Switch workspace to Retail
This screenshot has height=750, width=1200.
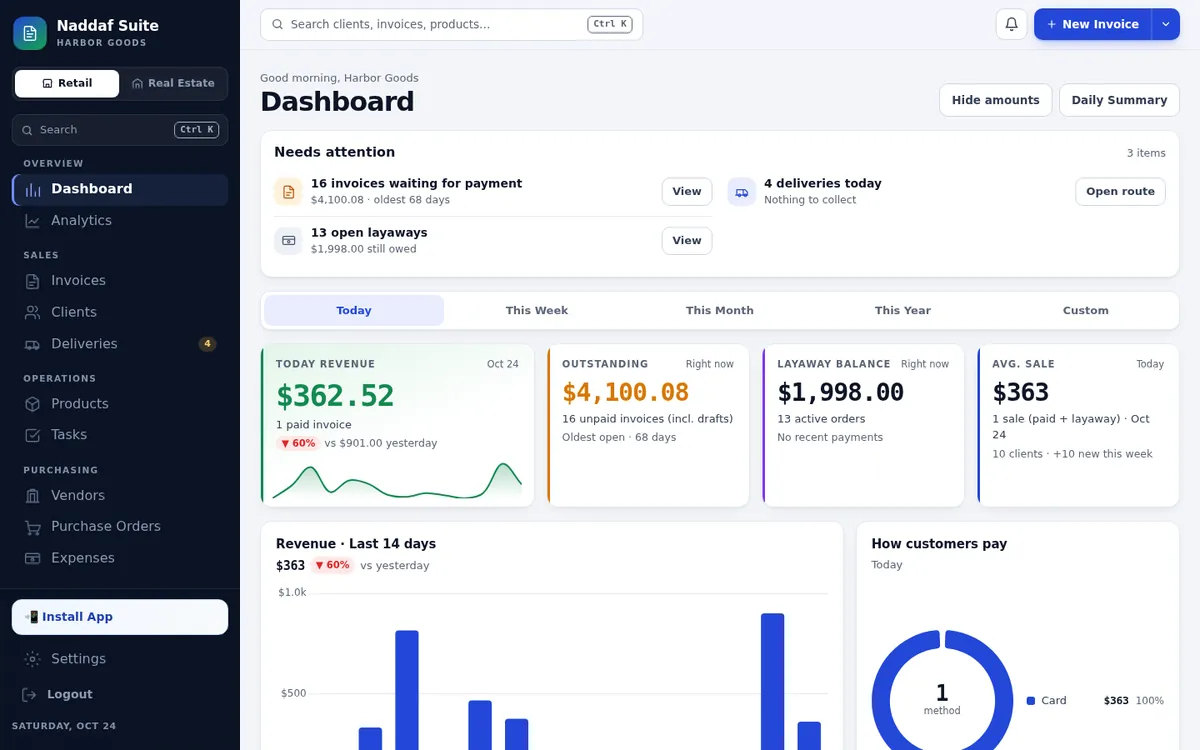point(67,84)
